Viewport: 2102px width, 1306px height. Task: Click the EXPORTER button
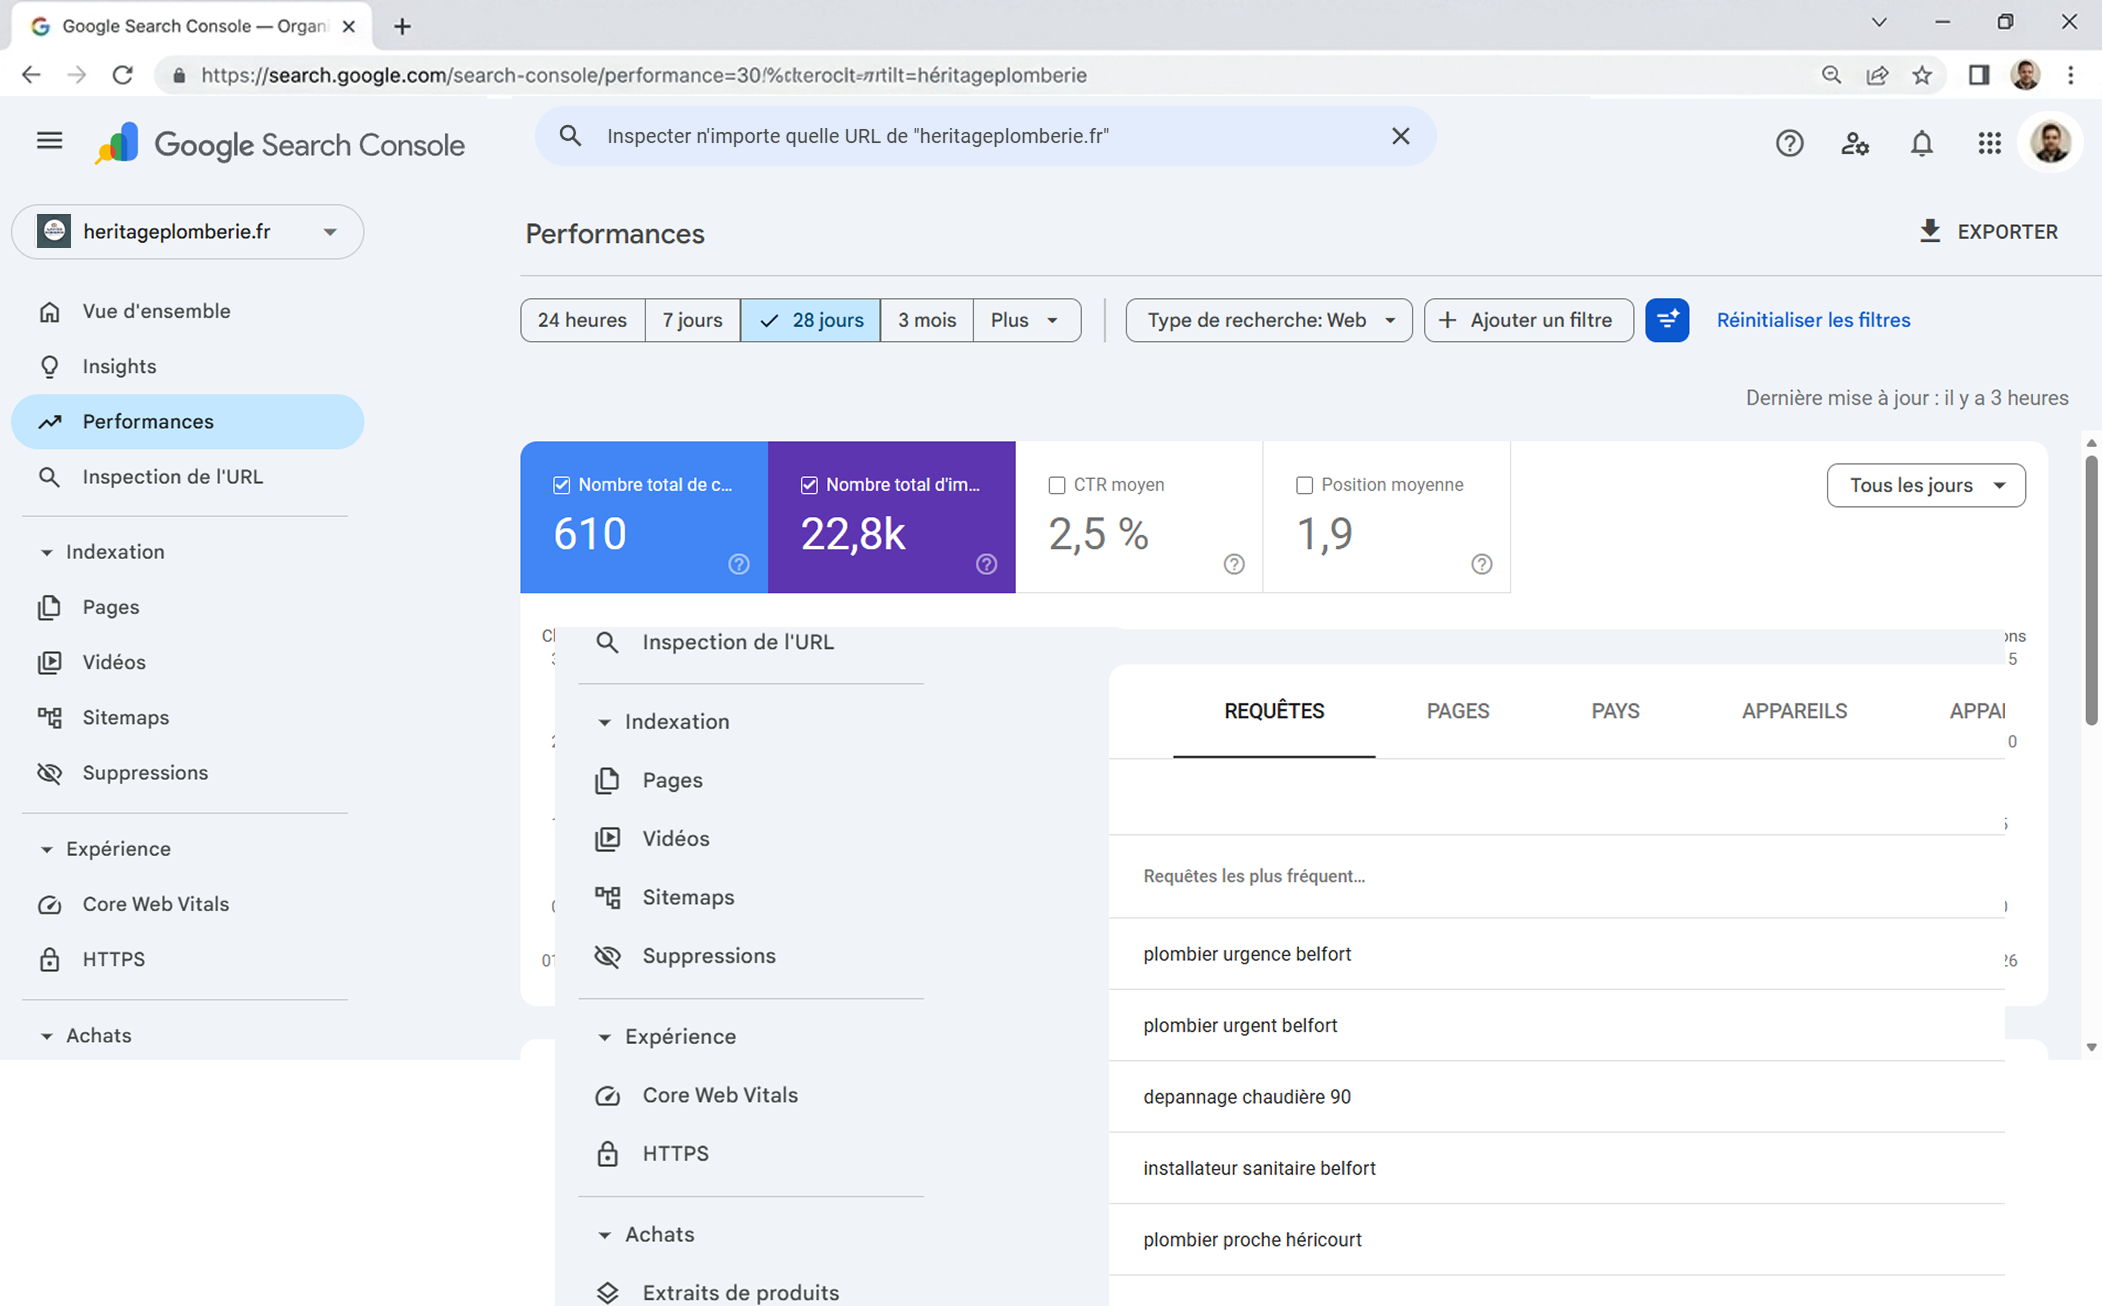[1987, 232]
